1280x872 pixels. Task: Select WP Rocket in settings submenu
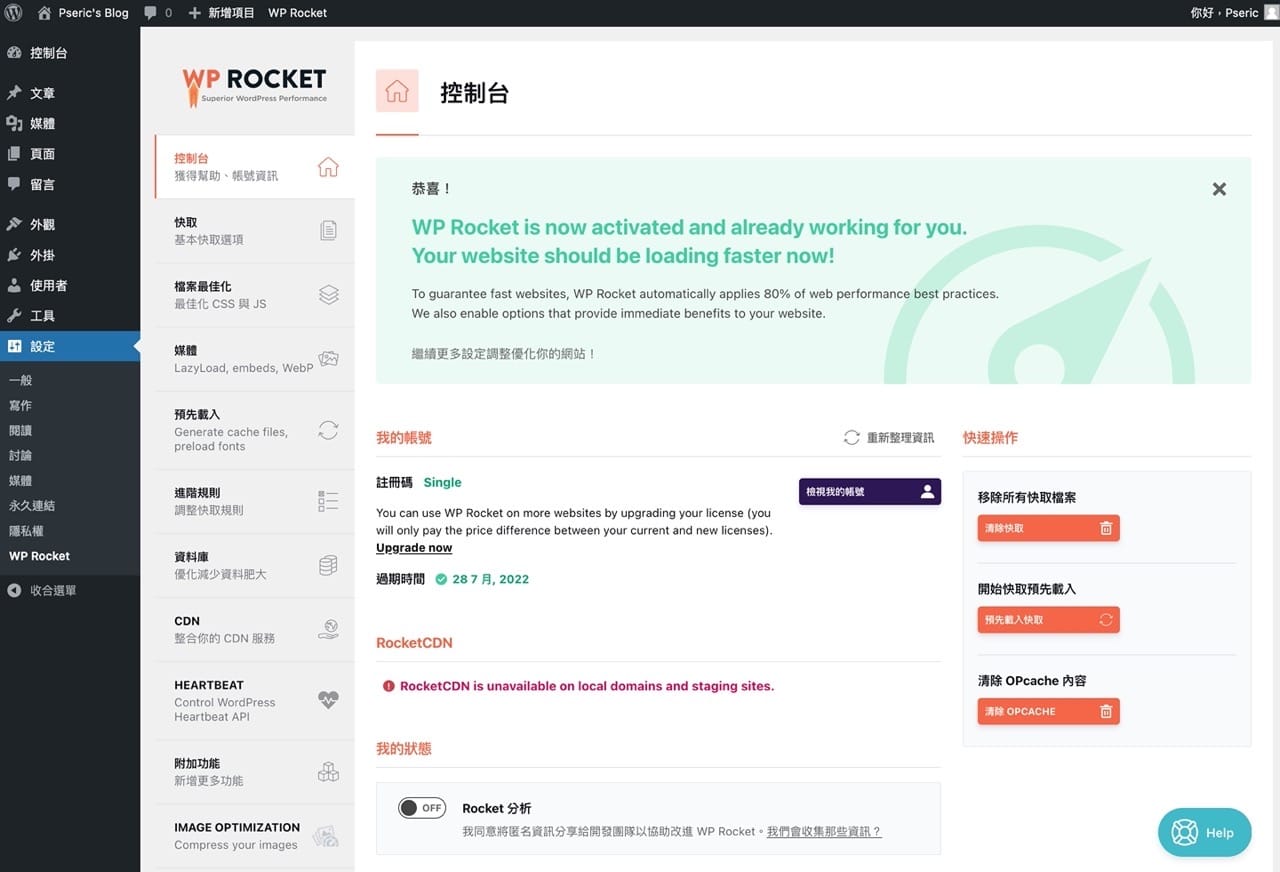pyautogui.click(x=40, y=556)
